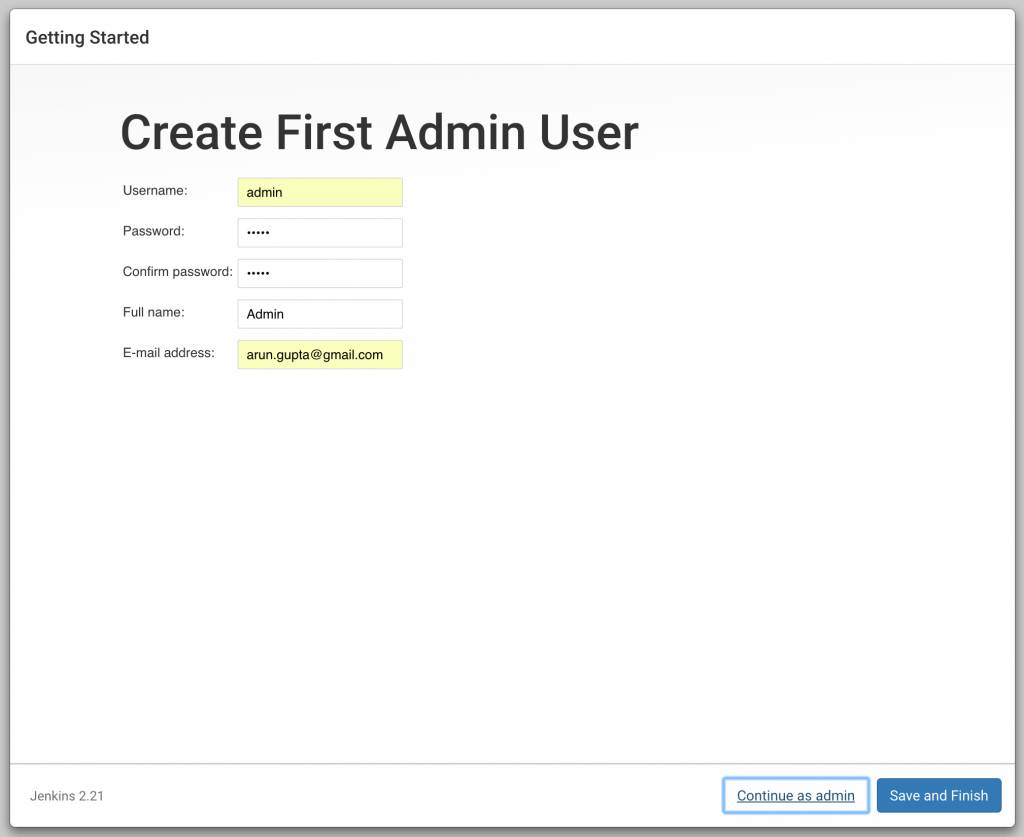Click the Full name input box
Image resolution: width=1024 pixels, height=837 pixels.
[x=320, y=314]
